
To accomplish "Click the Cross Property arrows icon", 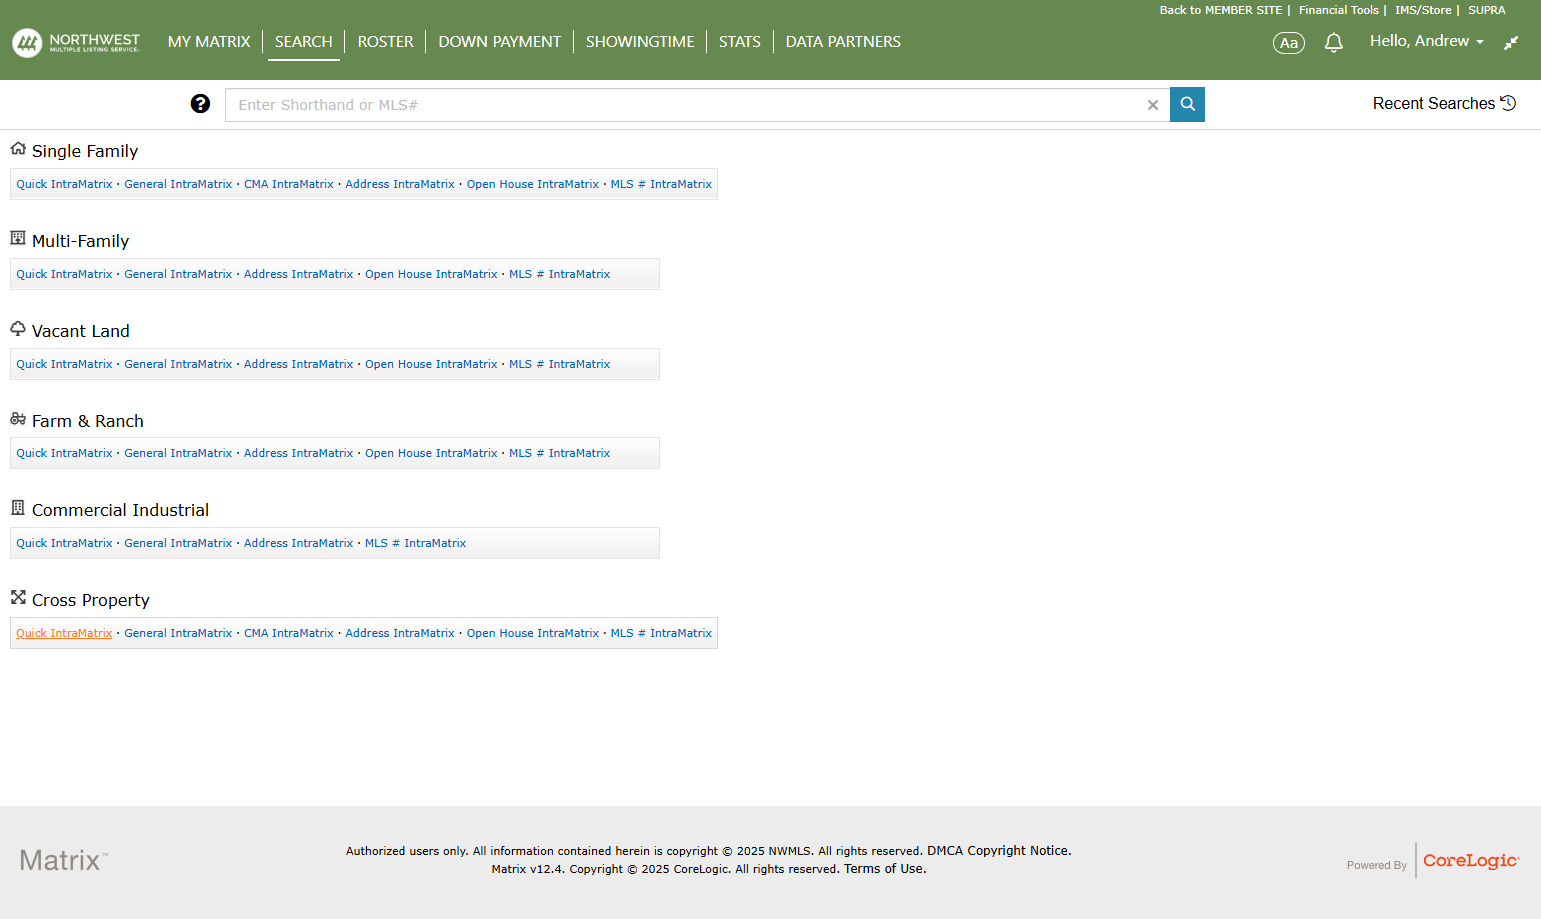I will click(x=18, y=597).
